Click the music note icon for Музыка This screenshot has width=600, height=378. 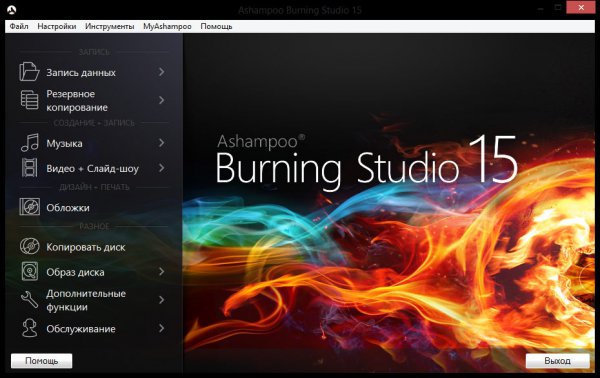(29, 143)
